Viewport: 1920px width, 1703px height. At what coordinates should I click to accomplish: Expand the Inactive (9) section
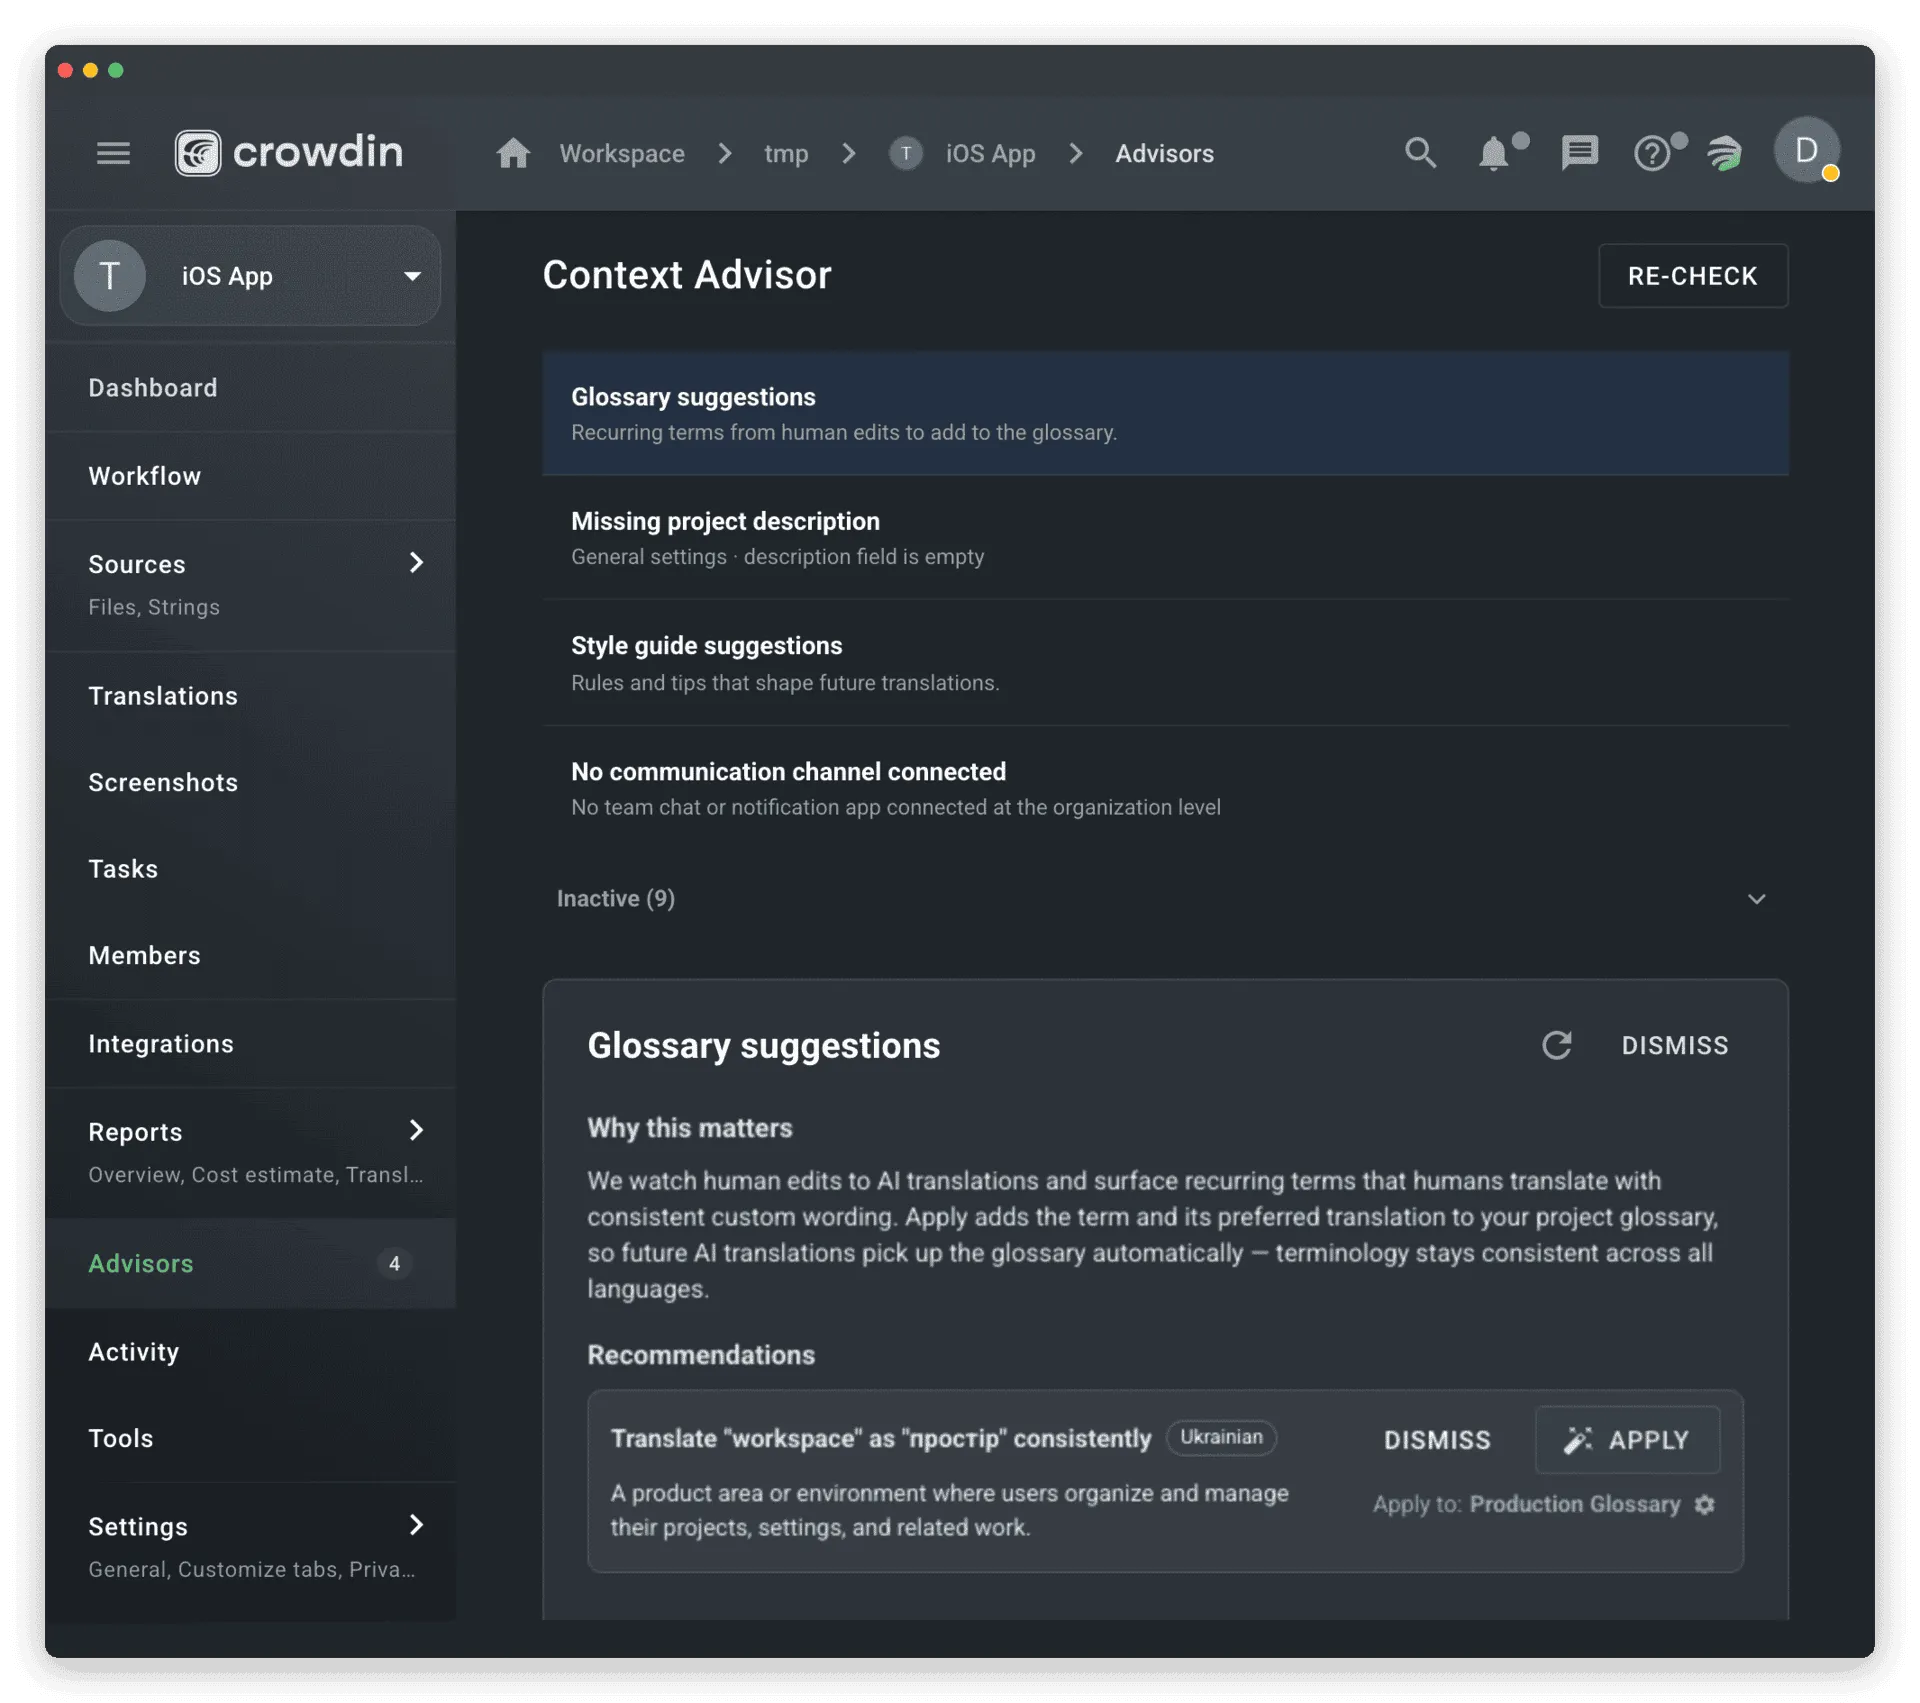tap(1165, 898)
